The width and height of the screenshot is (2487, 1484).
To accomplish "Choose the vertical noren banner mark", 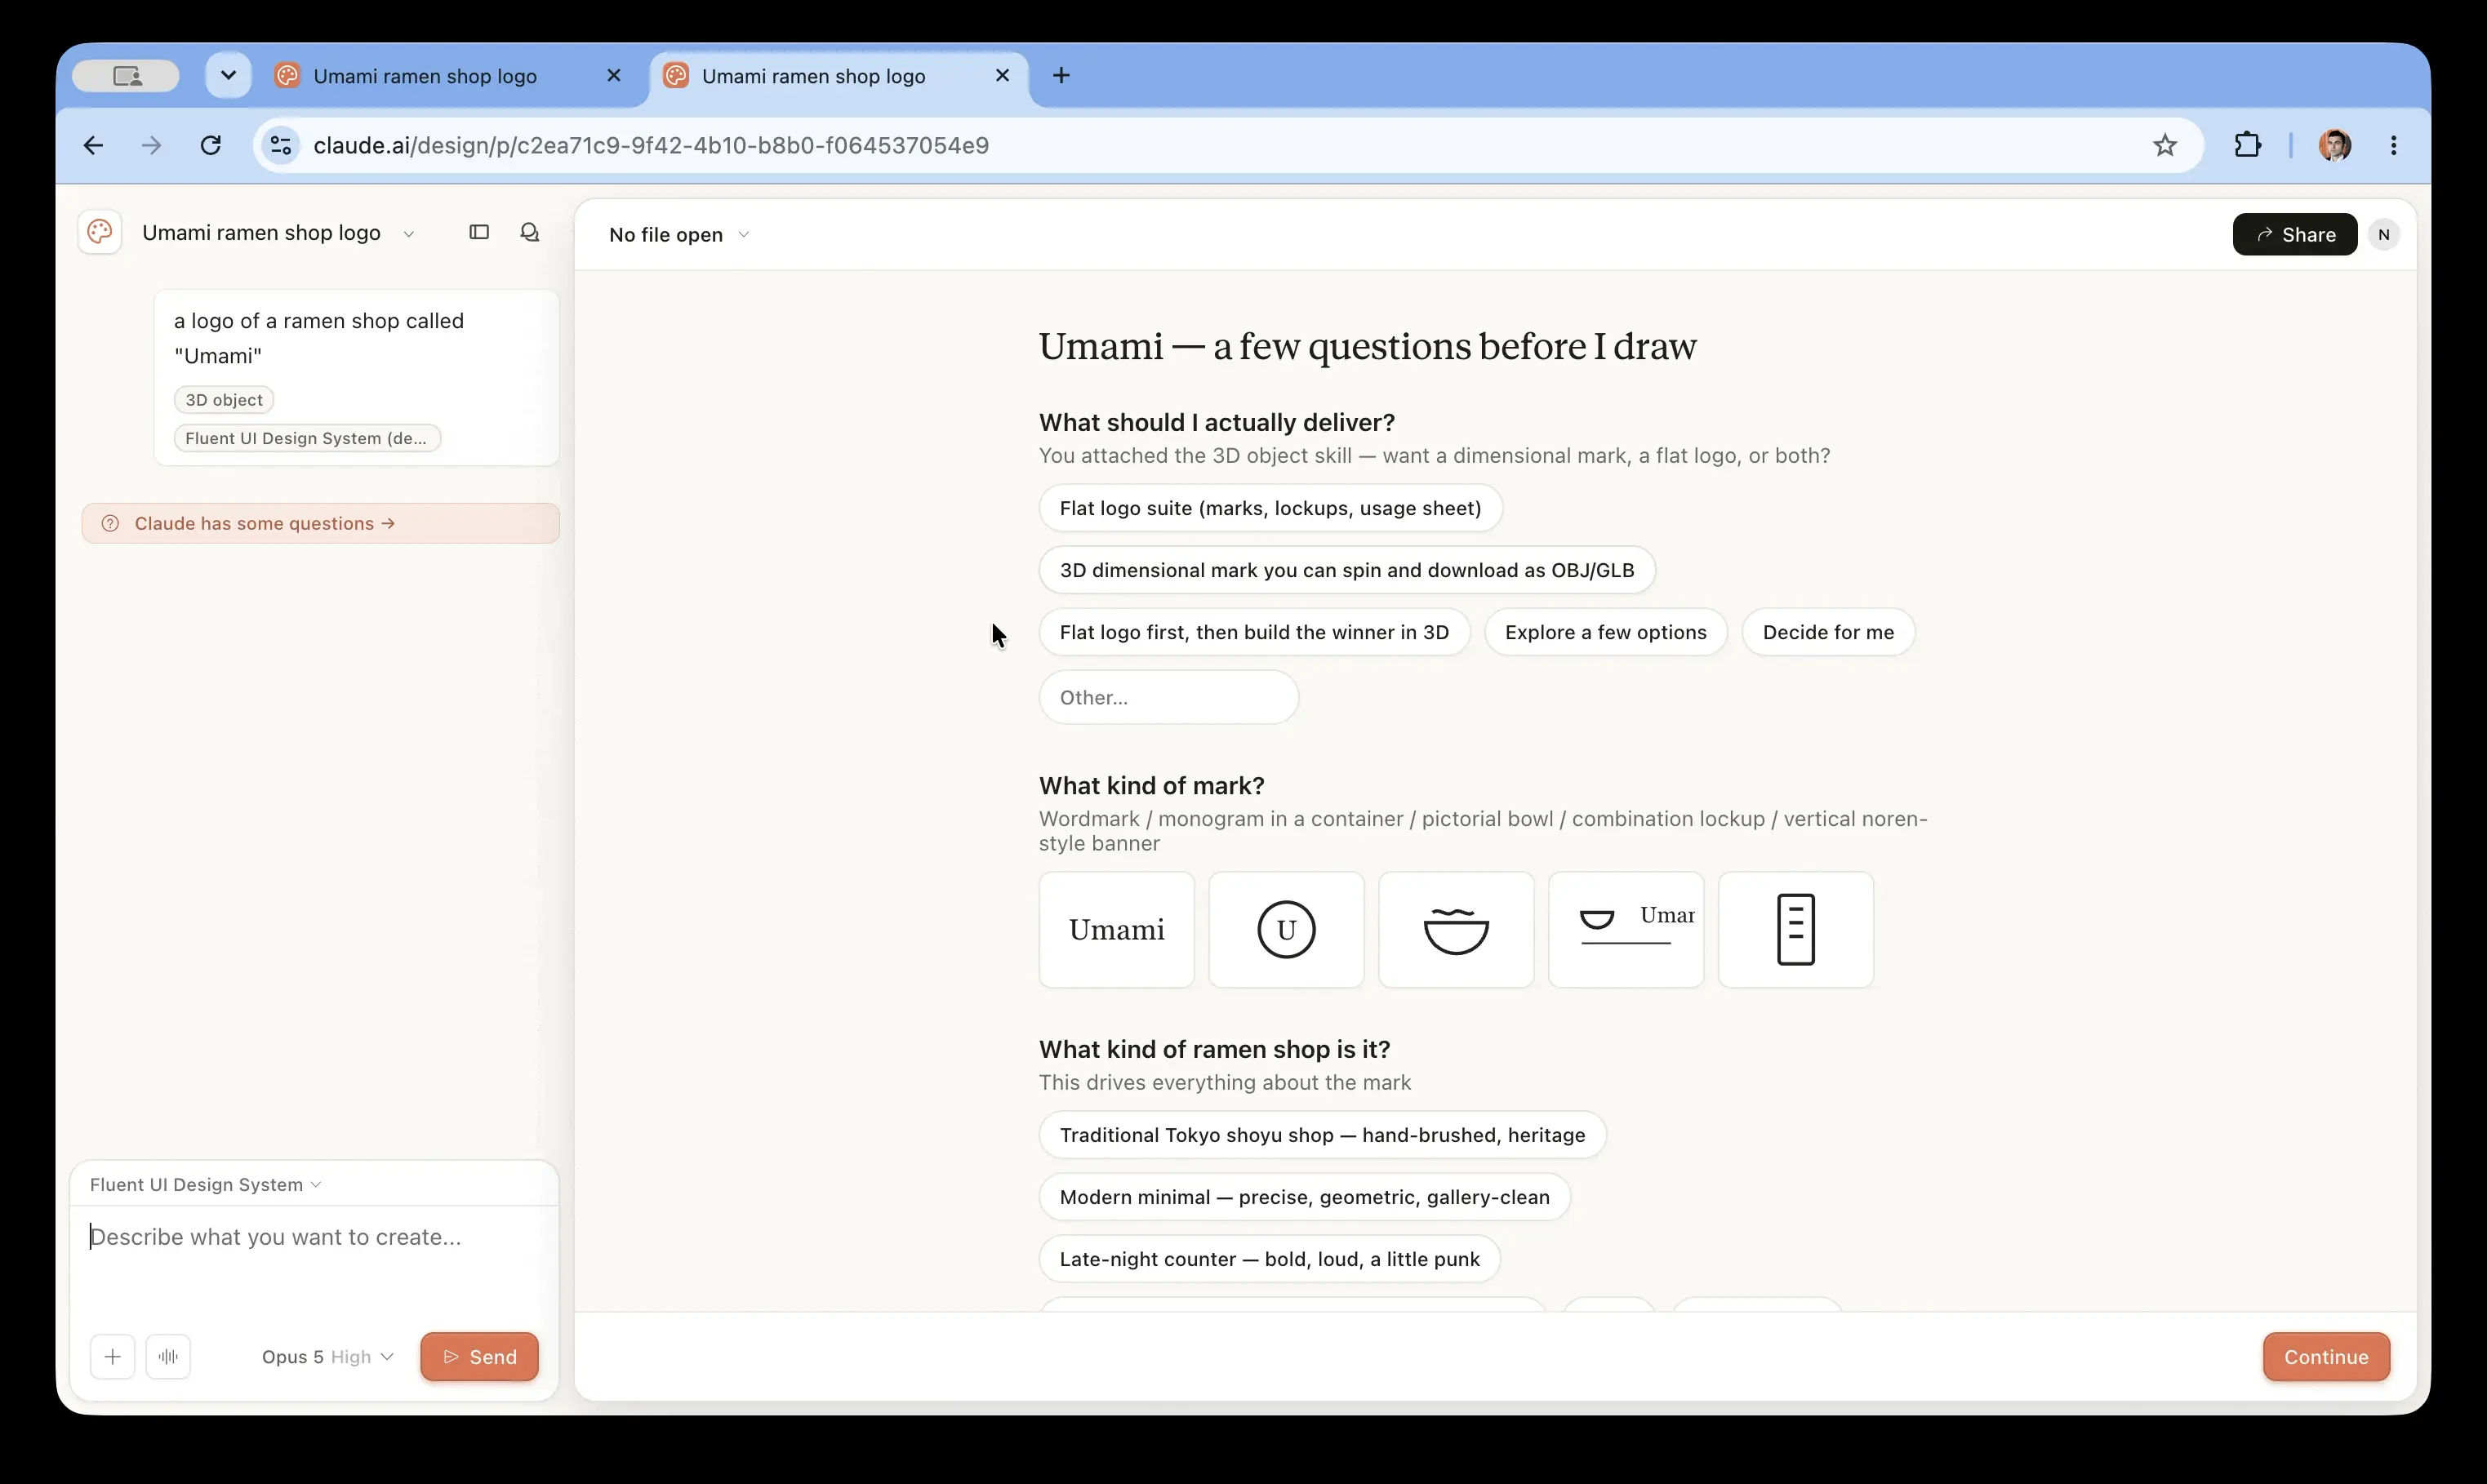I will click(x=1796, y=930).
